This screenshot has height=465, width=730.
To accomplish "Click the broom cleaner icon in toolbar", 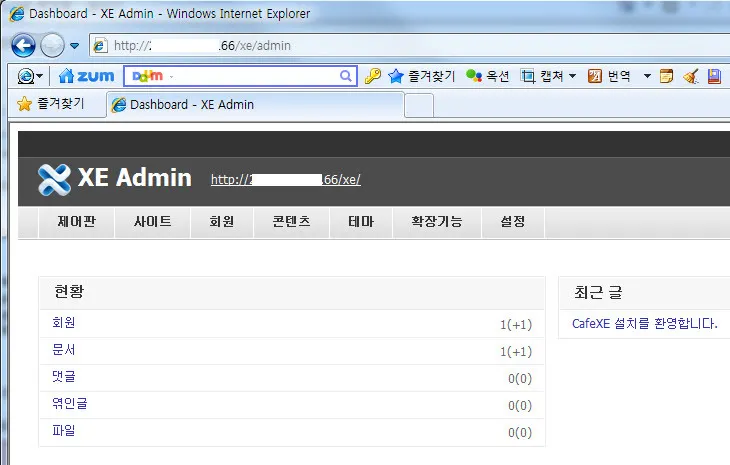I will pos(691,76).
